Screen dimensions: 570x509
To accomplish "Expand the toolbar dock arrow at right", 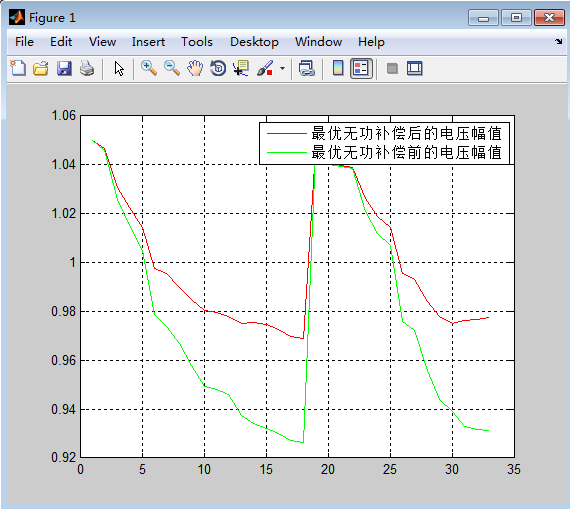I will click(559, 41).
